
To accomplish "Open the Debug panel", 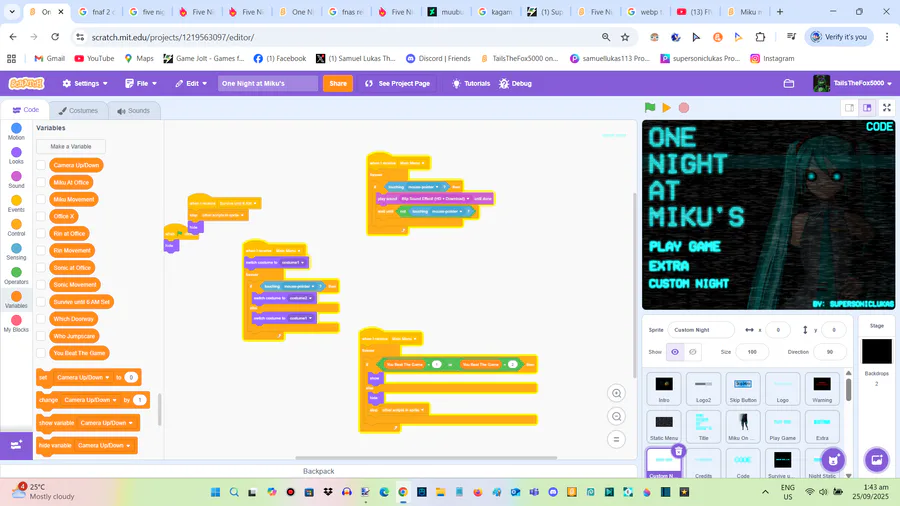I will (x=515, y=84).
